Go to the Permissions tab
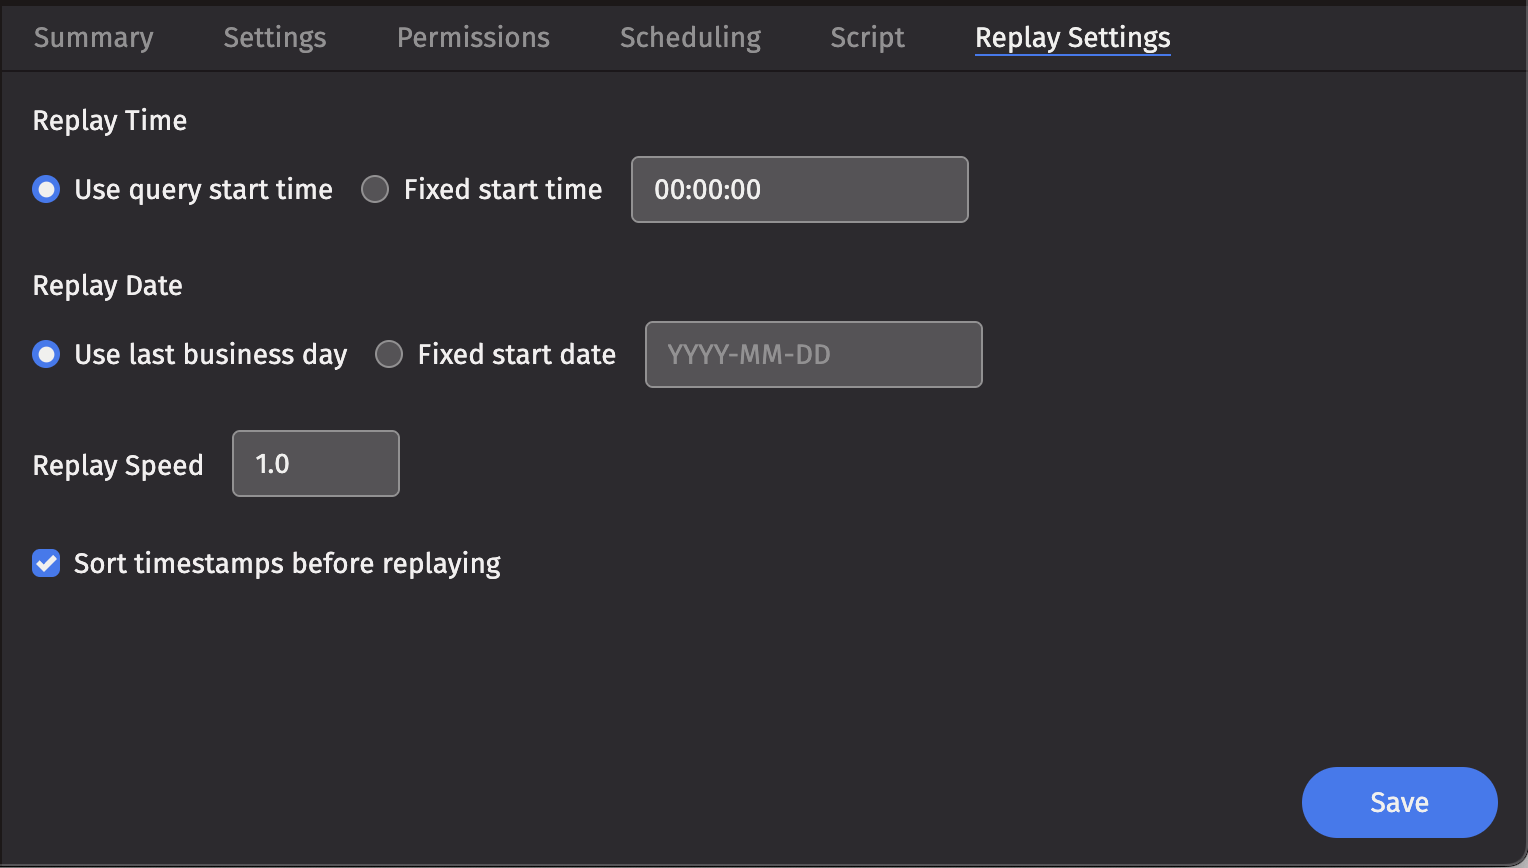 tap(473, 38)
